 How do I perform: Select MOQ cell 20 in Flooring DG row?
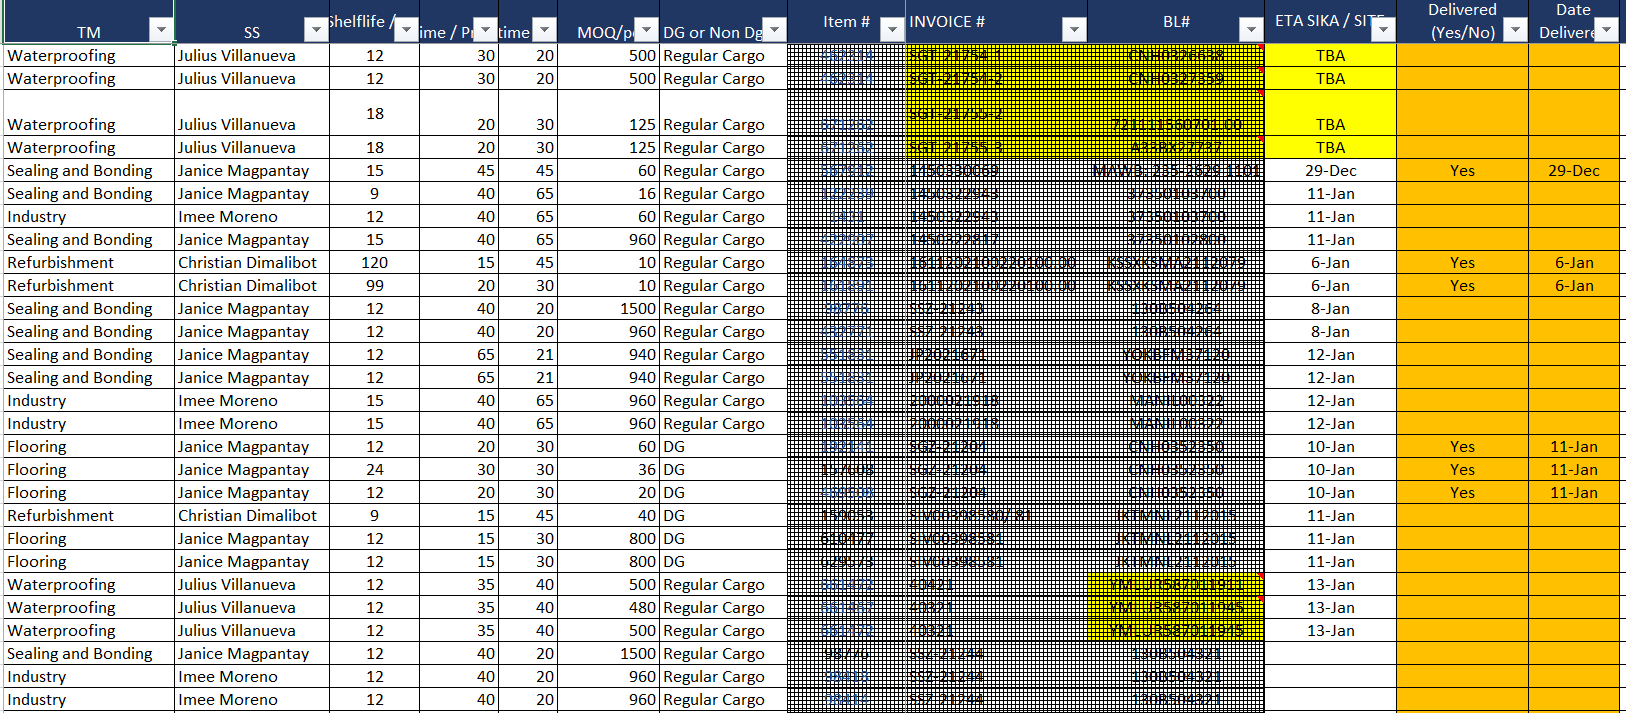608,493
